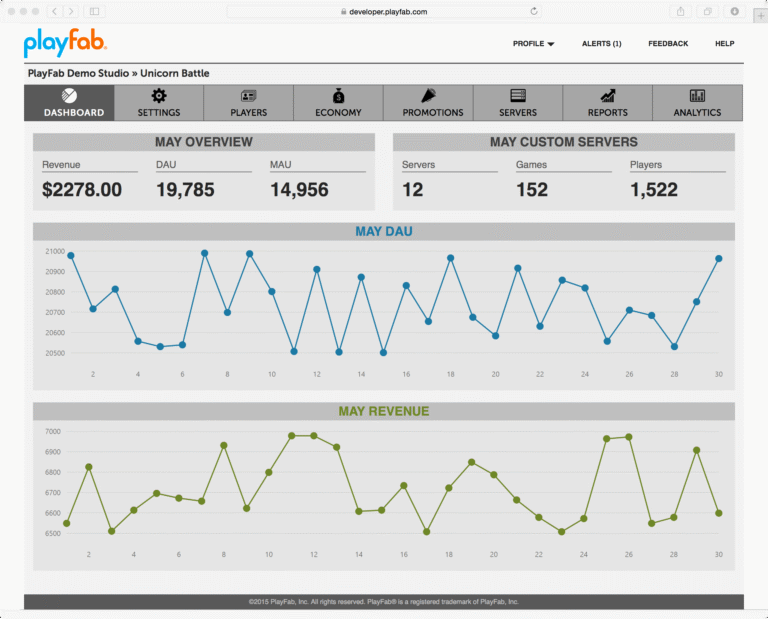Click the $2278.00 revenue value

[82, 190]
